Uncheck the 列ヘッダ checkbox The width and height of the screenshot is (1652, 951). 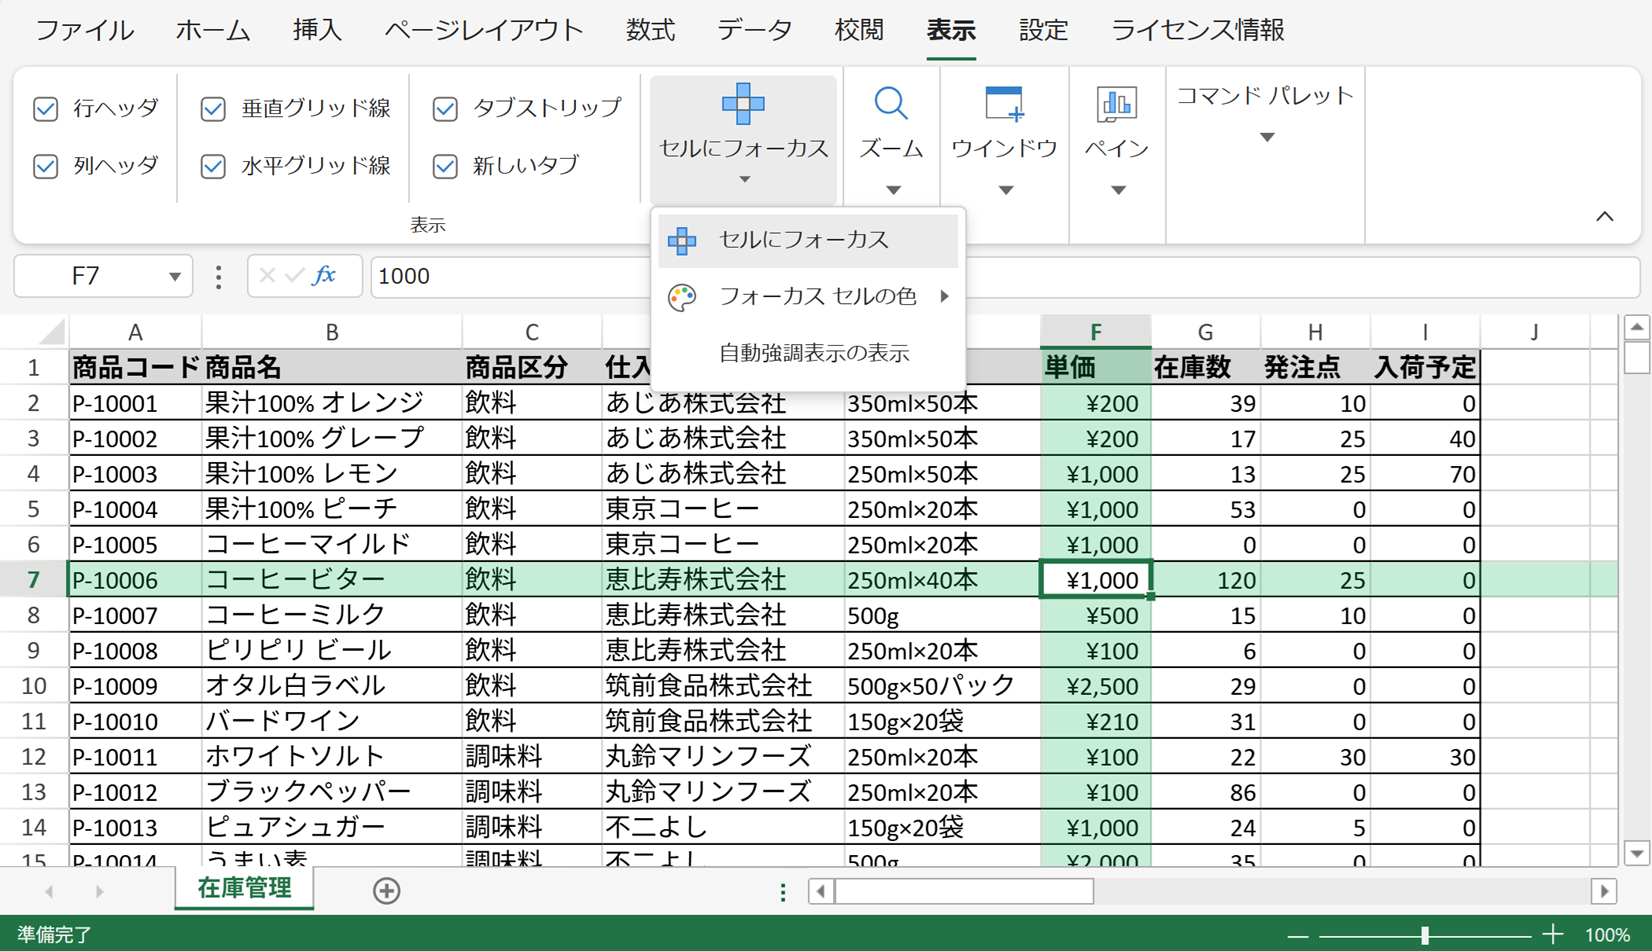pos(45,166)
